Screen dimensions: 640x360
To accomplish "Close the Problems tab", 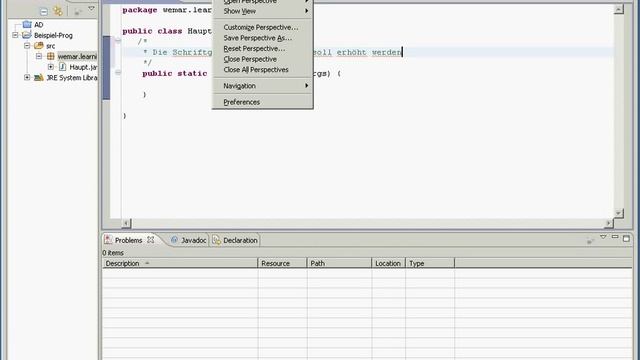I will click(151, 240).
